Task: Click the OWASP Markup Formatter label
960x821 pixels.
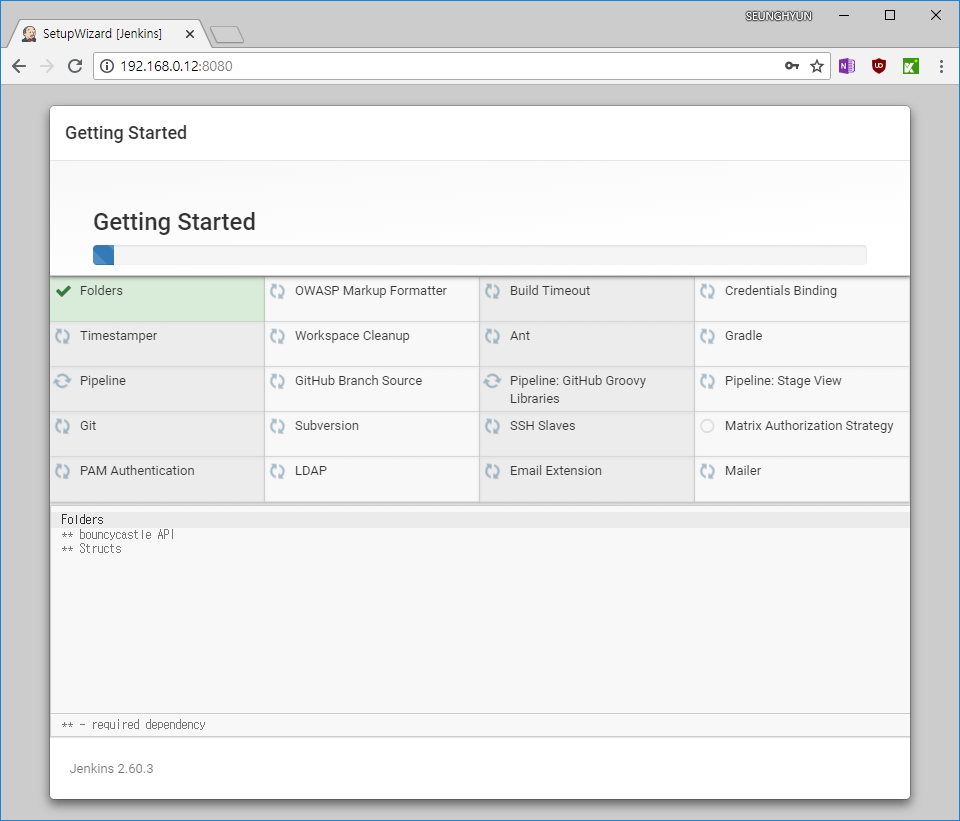Action: coord(371,291)
